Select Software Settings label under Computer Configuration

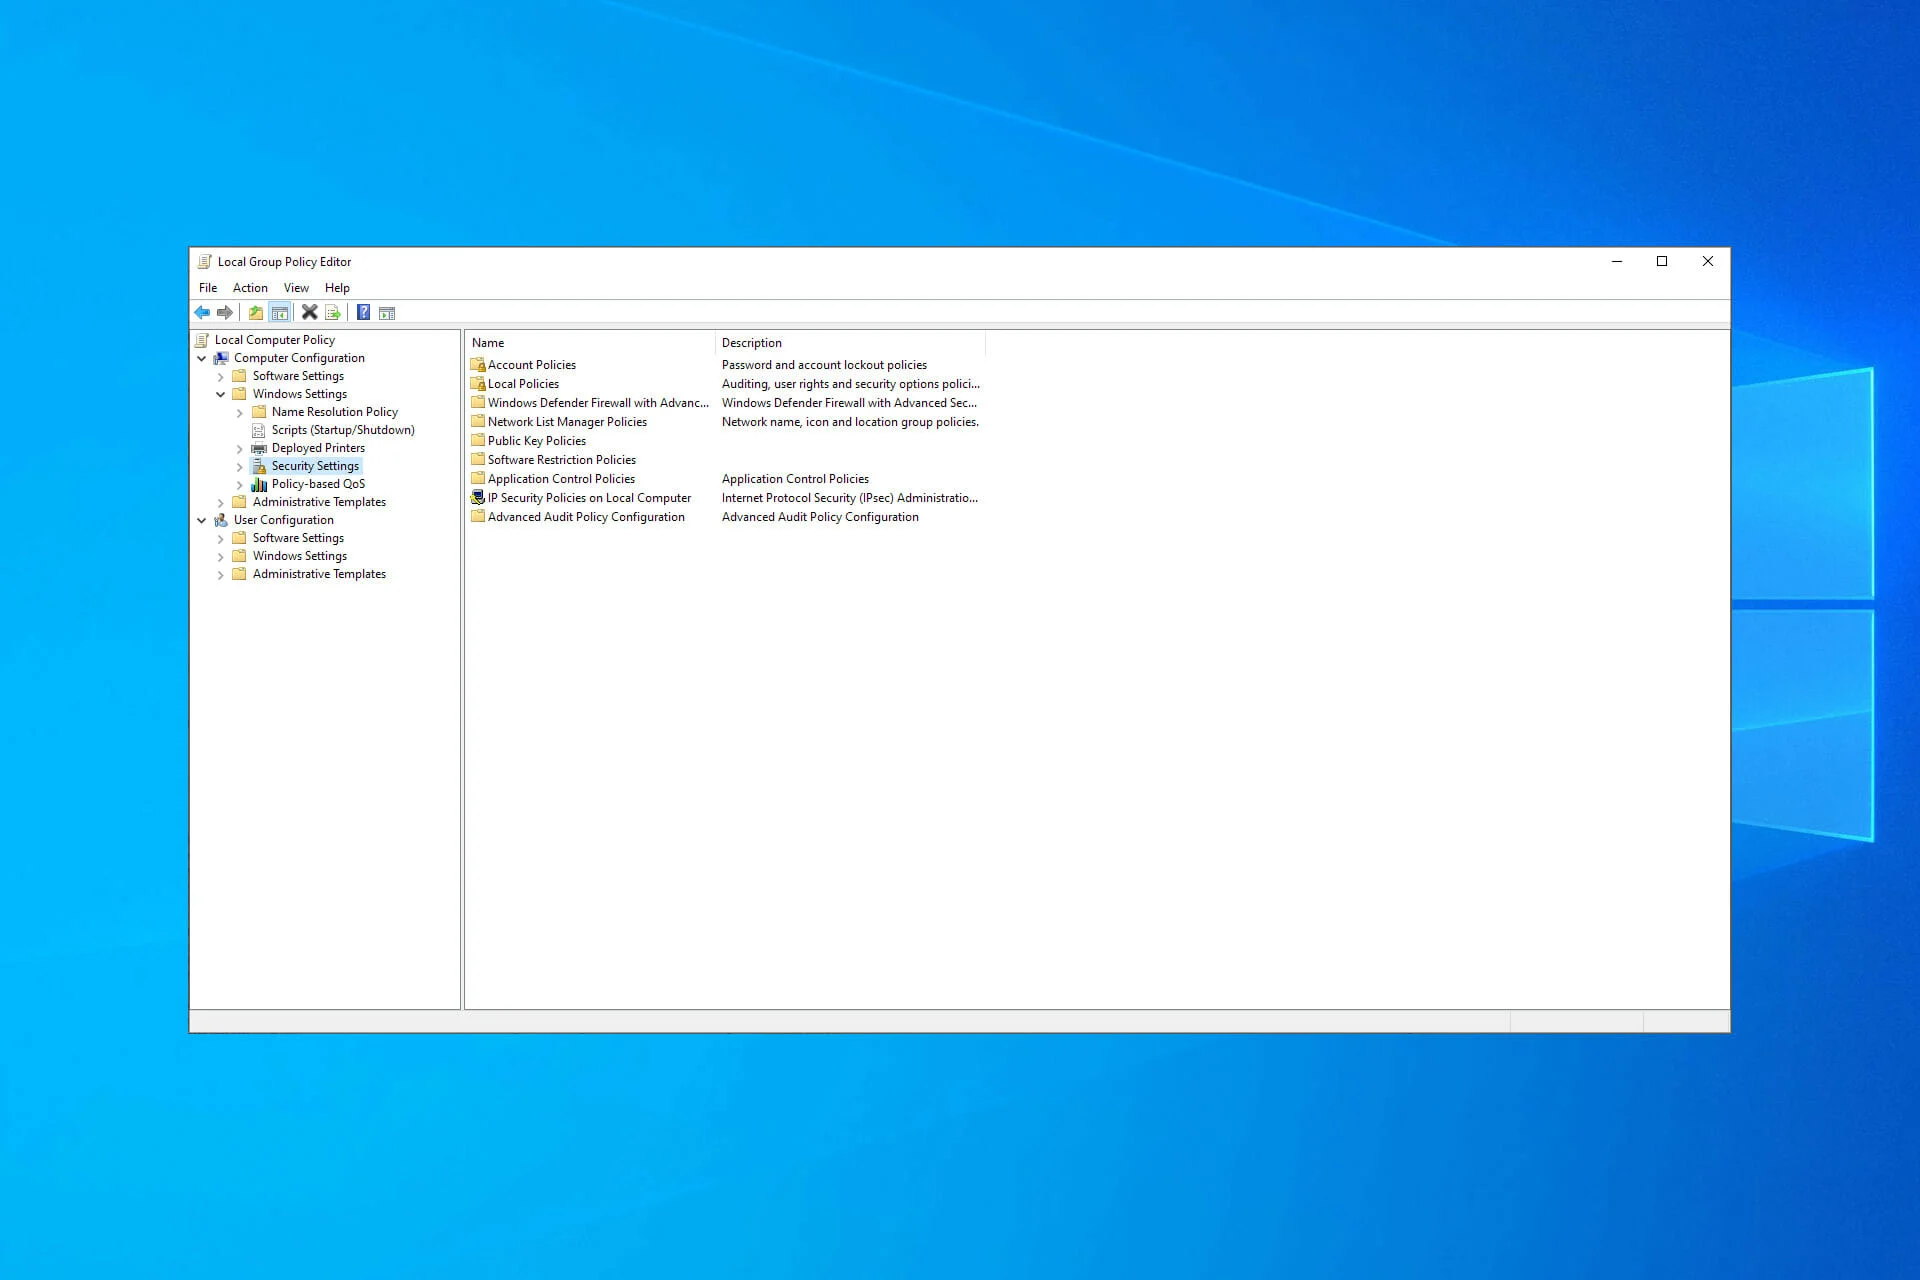[298, 376]
